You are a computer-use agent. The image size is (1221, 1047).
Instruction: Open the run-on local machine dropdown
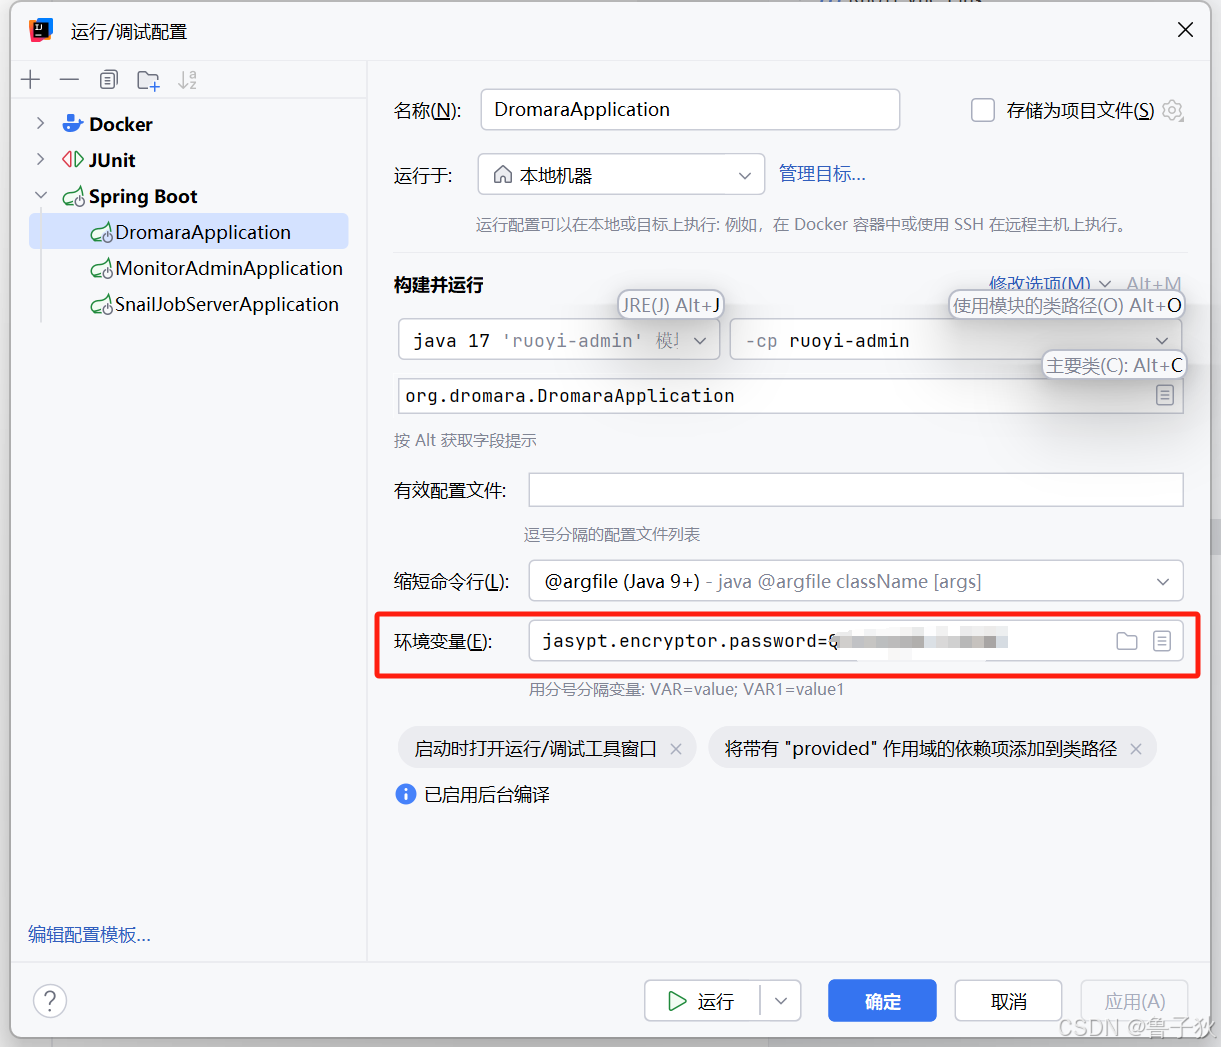(x=621, y=175)
